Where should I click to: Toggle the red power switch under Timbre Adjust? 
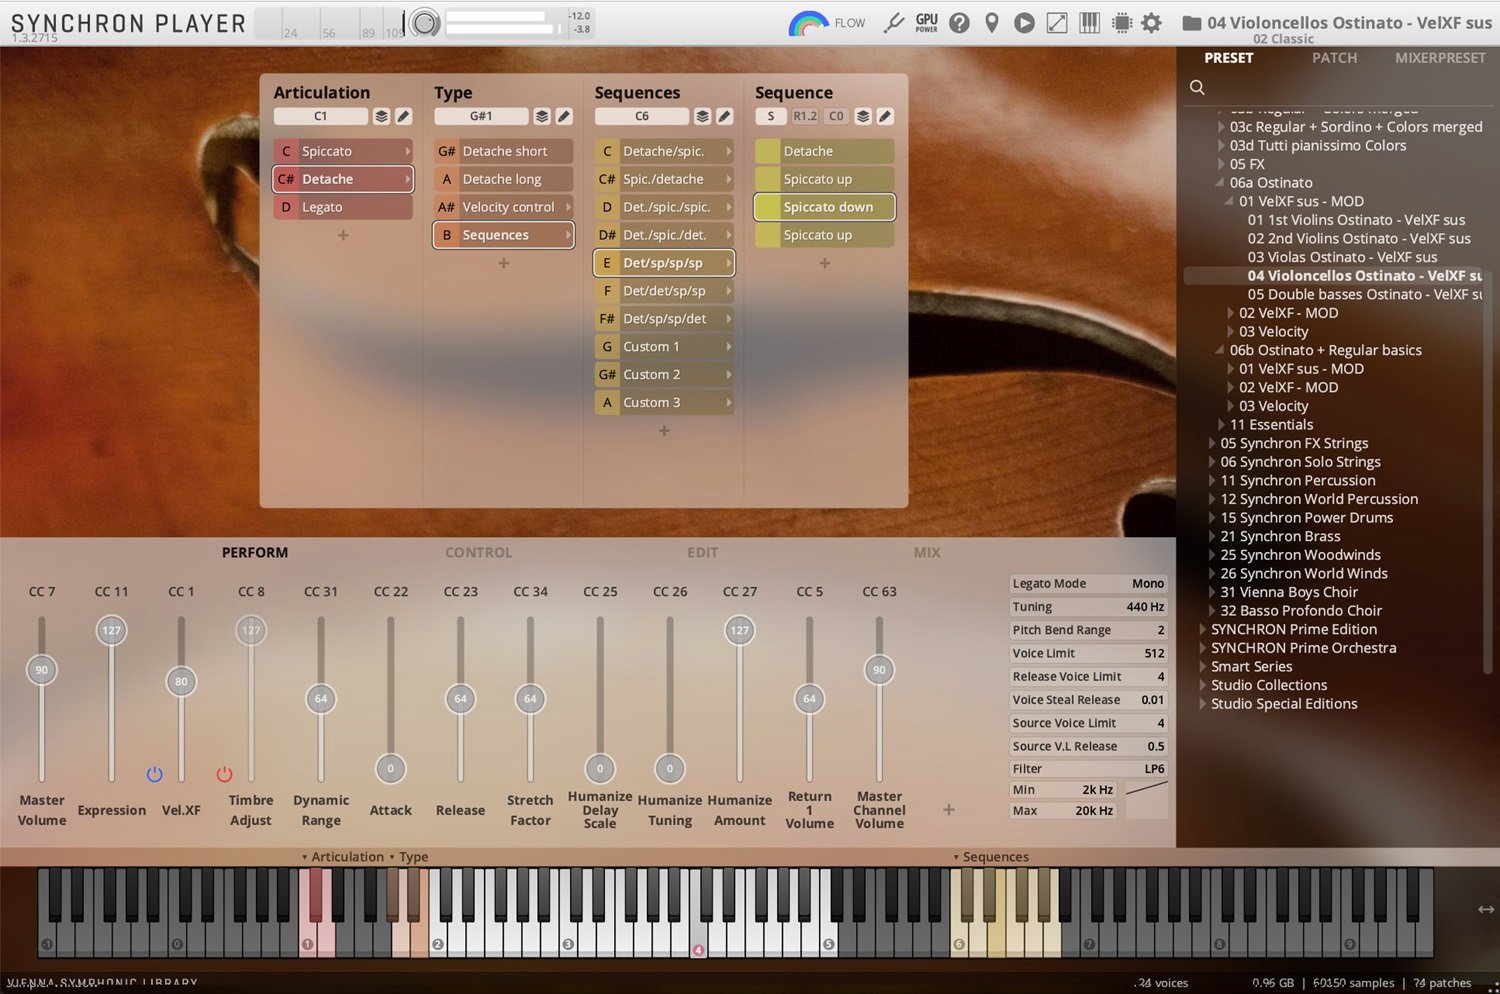pyautogui.click(x=224, y=773)
